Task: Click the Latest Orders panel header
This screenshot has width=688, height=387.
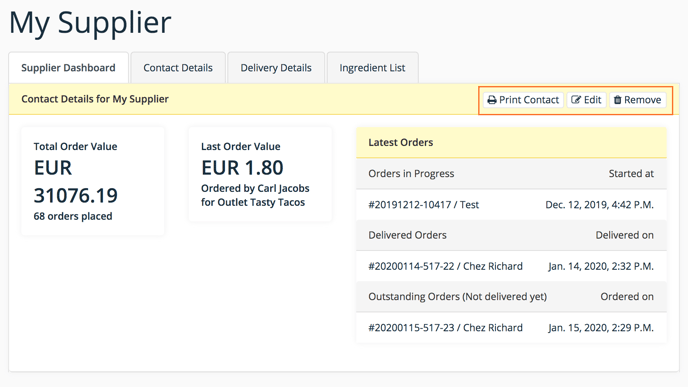Action: (511, 143)
